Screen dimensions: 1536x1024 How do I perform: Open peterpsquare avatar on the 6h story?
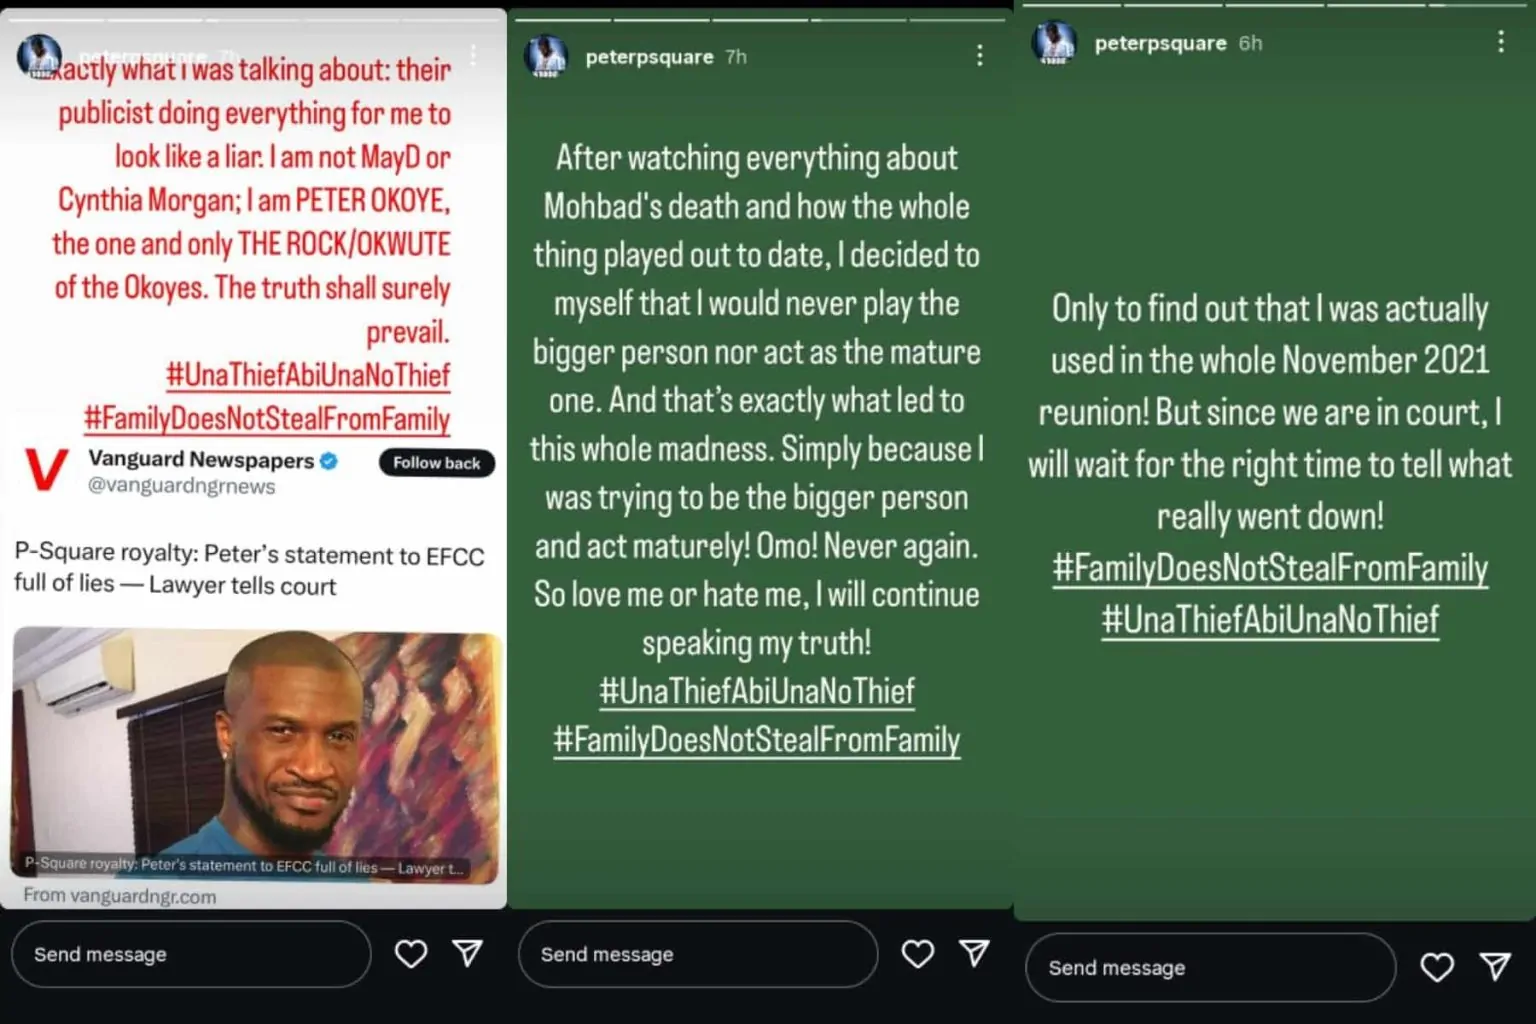point(1054,43)
